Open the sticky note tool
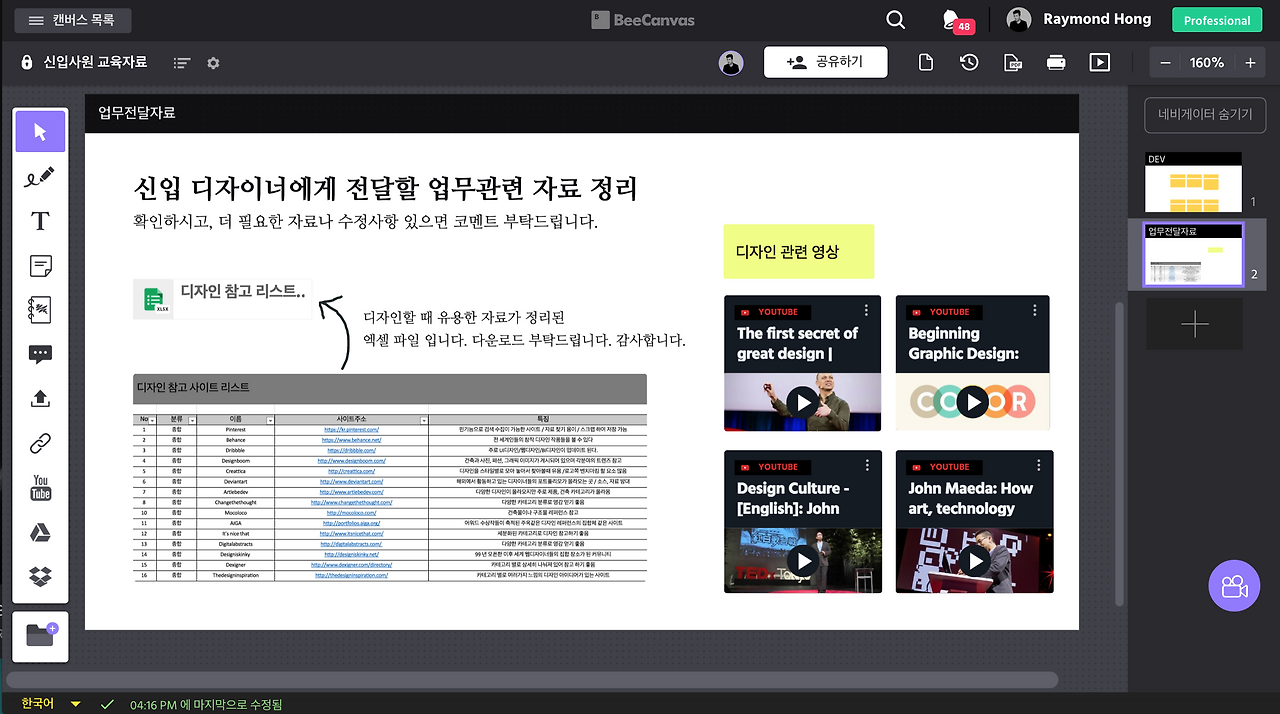 click(x=39, y=265)
